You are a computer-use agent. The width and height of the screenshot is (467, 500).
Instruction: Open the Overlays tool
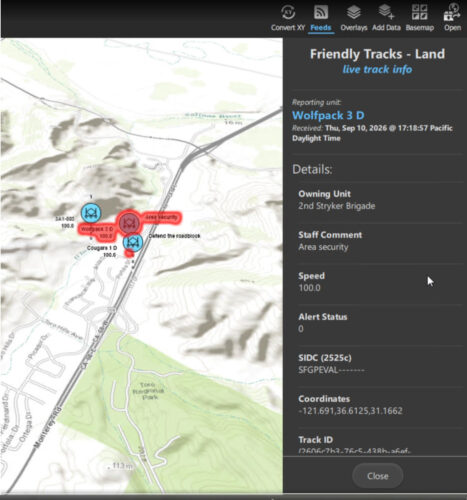pos(354,19)
